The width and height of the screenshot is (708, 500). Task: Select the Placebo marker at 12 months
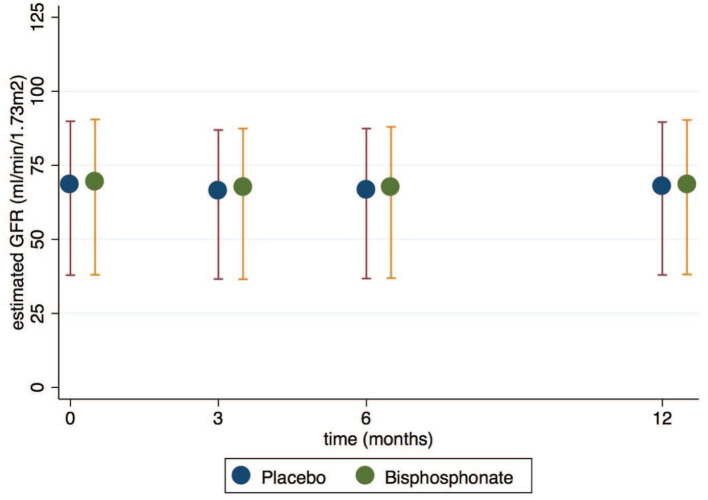pos(661,185)
